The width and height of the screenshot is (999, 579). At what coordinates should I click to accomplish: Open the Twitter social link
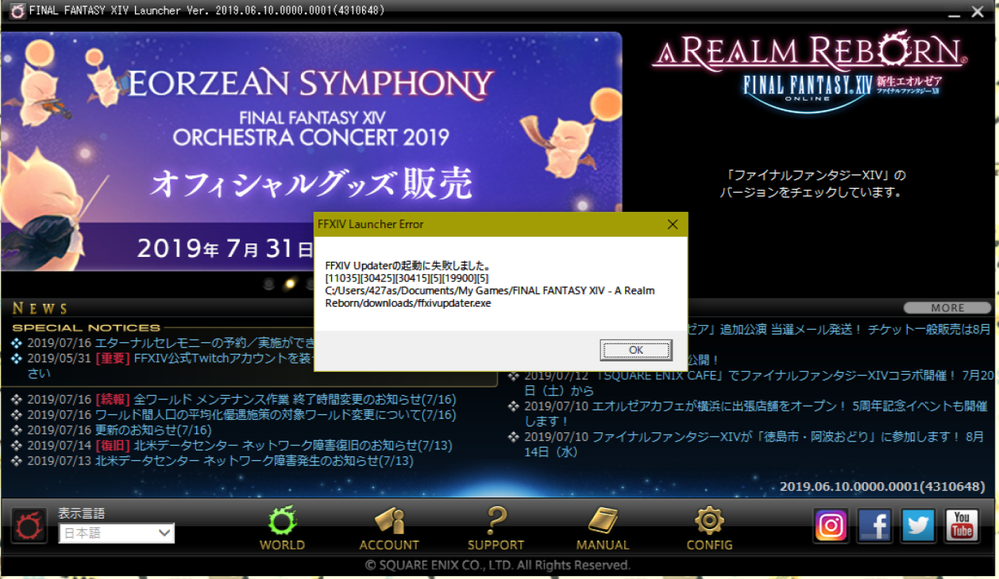pos(918,525)
